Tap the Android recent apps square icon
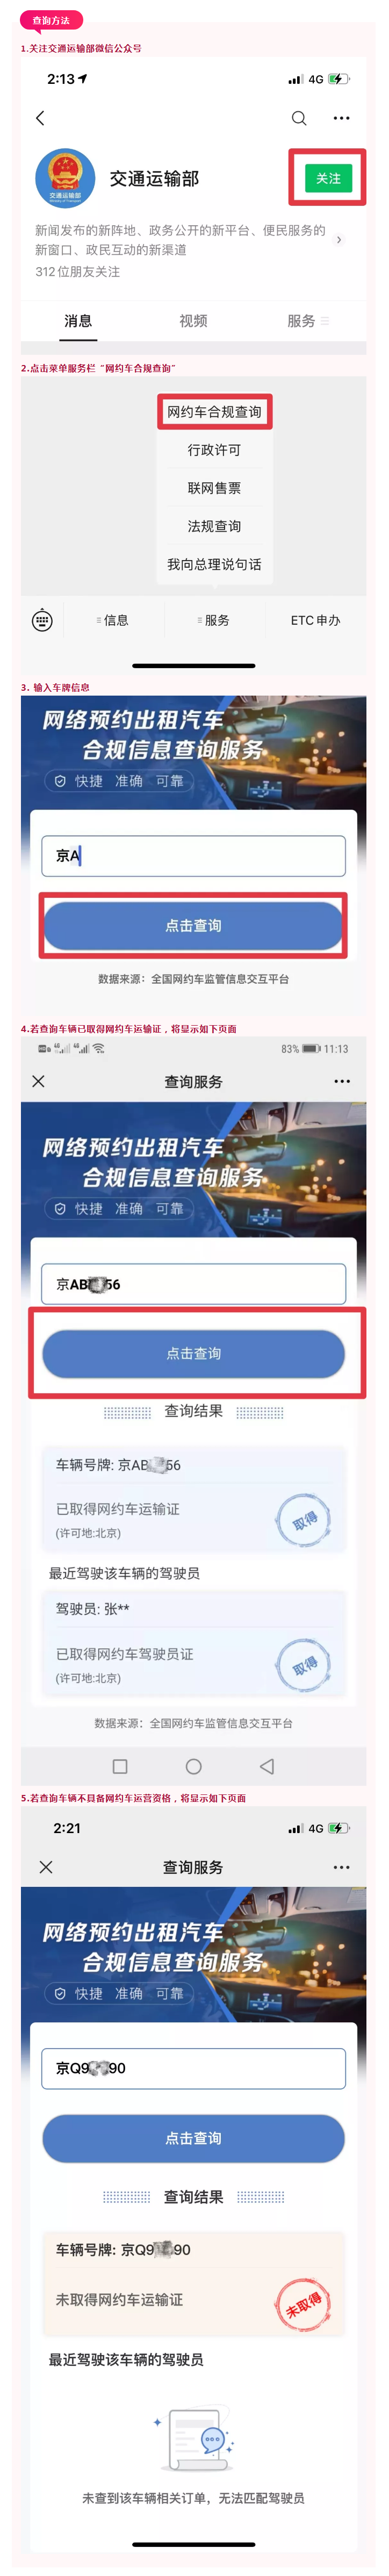 click(120, 1767)
